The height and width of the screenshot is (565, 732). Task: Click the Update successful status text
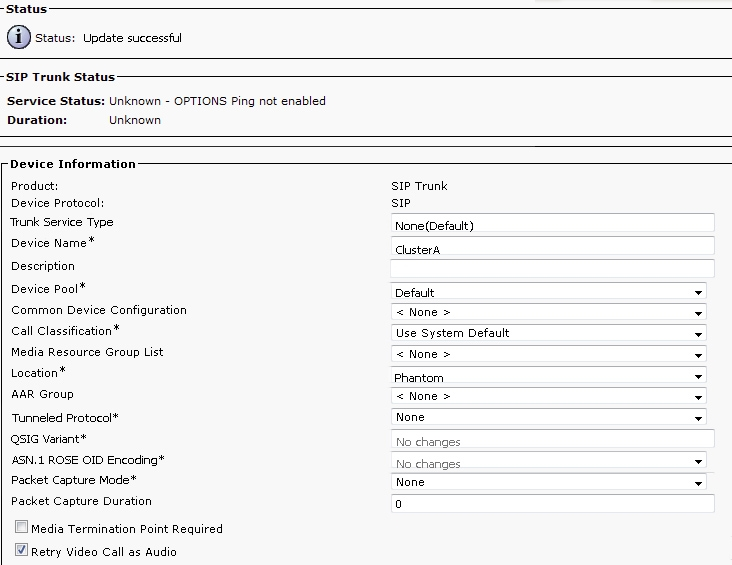[132, 38]
